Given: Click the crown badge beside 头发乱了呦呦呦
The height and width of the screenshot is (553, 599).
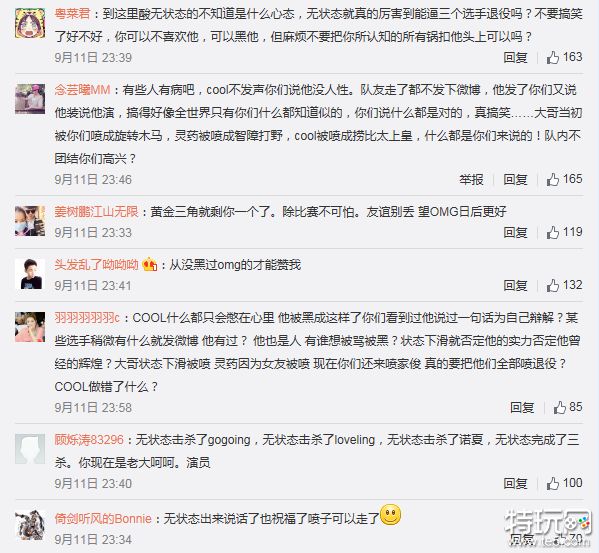Looking at the screenshot, I should (x=149, y=265).
